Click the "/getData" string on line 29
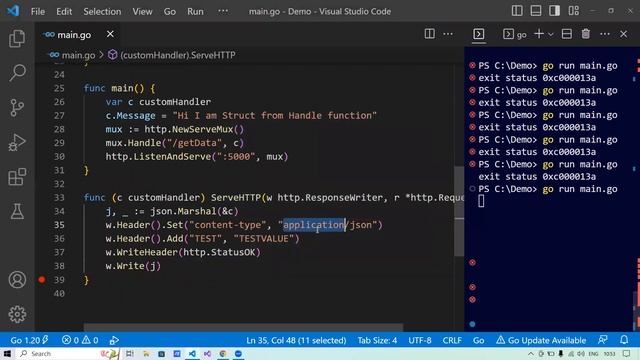This screenshot has width=640, height=360. (x=194, y=143)
